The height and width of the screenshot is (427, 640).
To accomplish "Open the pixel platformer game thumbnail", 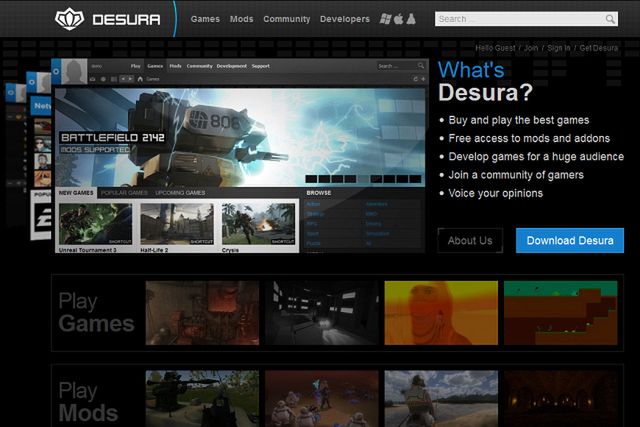I will pyautogui.click(x=561, y=313).
